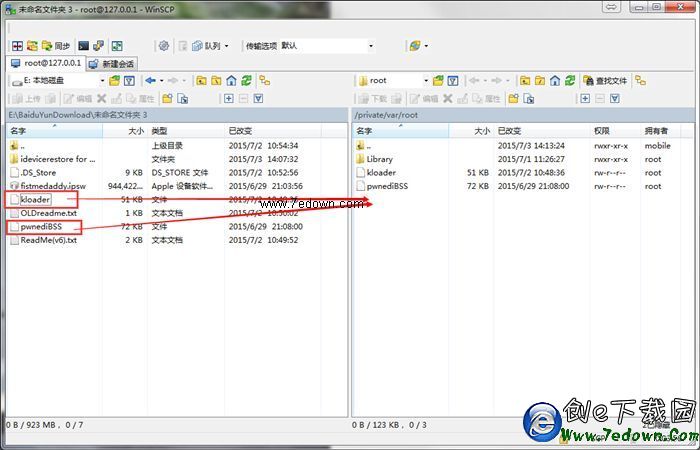Viewport: 700px width, 450px height.
Task: Sort local files by 名字 column header
Action: click(x=54, y=131)
